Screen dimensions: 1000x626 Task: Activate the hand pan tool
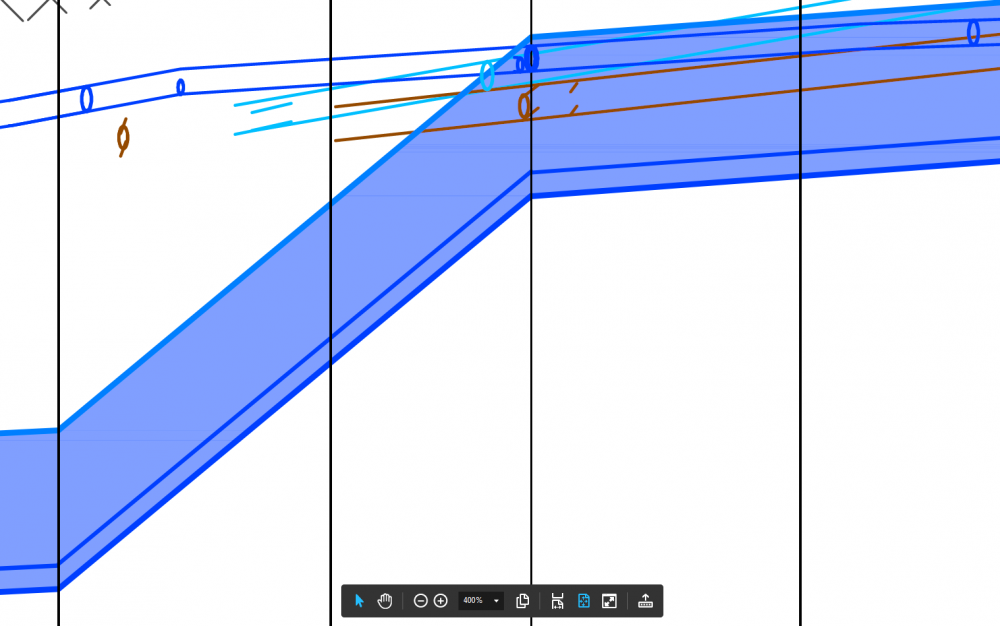click(x=385, y=601)
